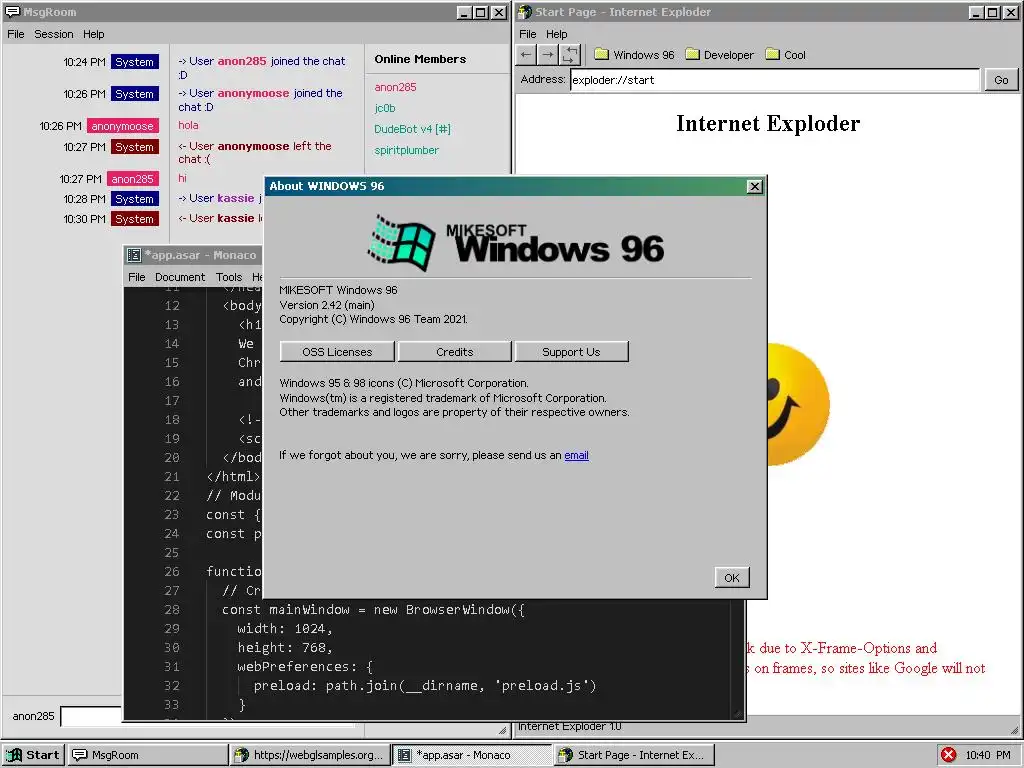Open the File menu in Monaco
The width and height of the screenshot is (1024, 768).
(136, 277)
